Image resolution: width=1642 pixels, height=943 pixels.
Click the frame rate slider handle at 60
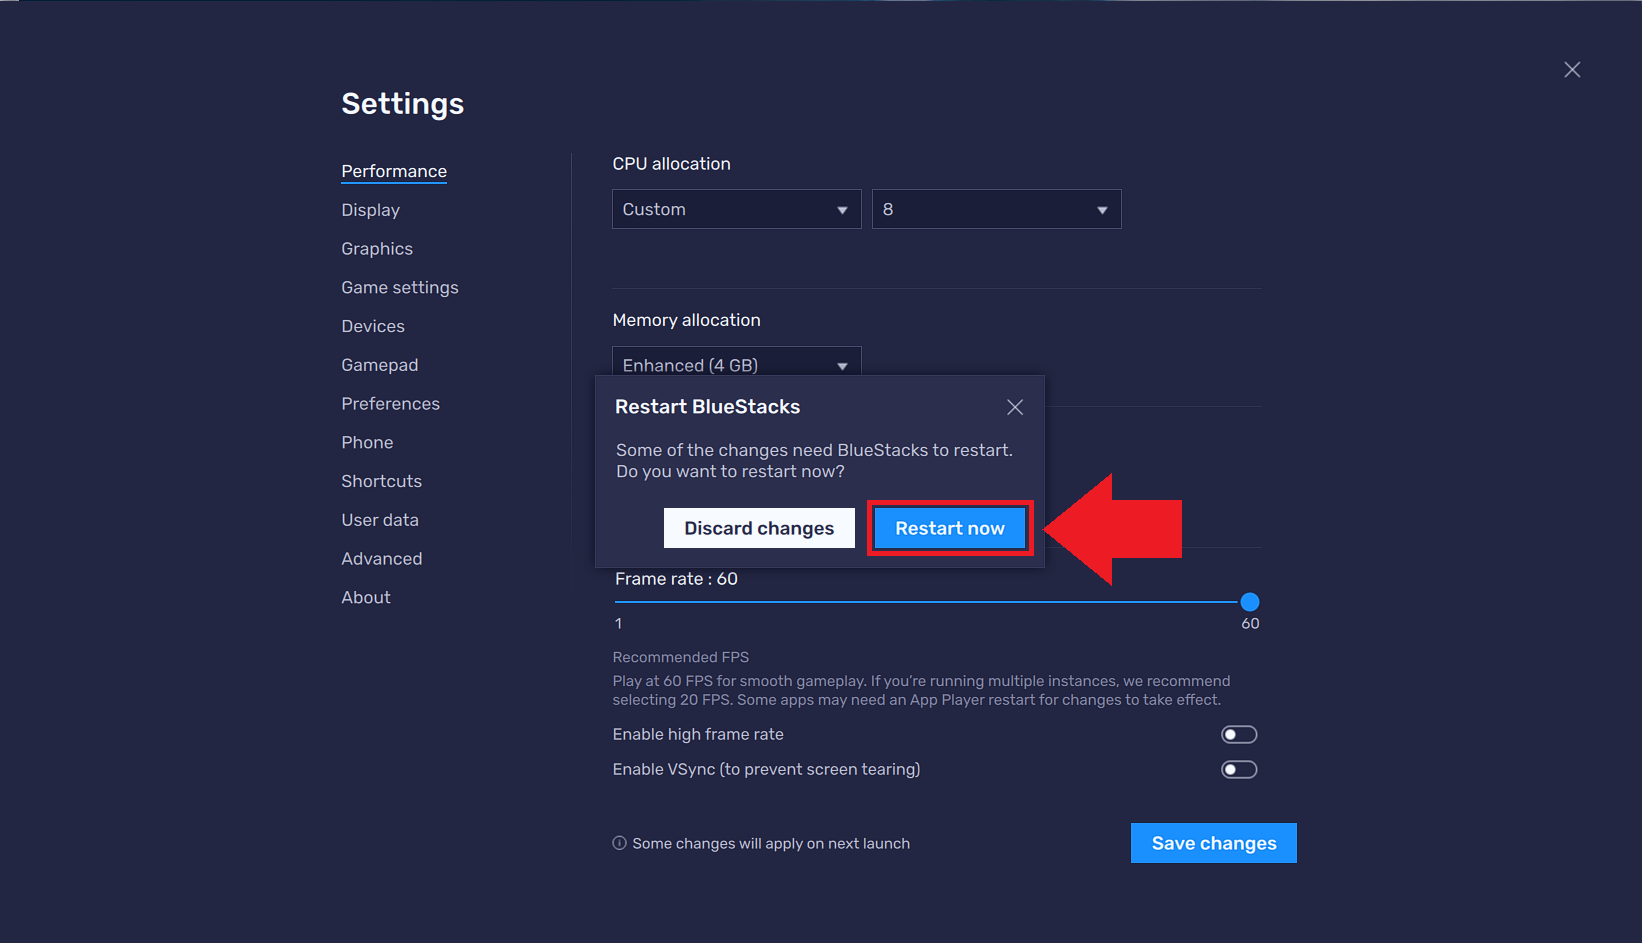[1250, 602]
